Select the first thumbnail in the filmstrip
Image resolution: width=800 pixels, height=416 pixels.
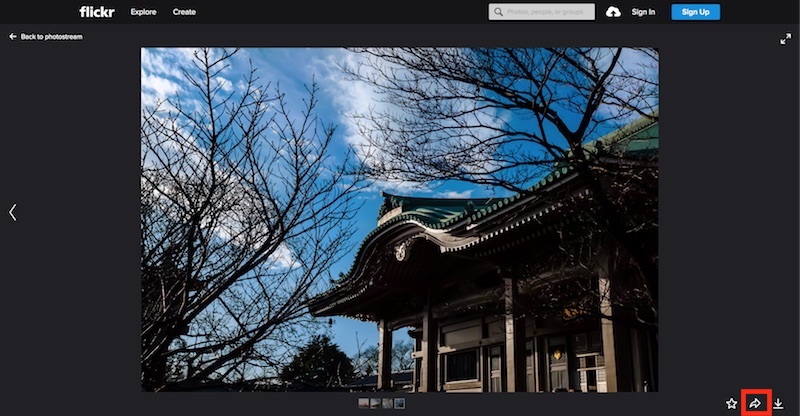[364, 404]
